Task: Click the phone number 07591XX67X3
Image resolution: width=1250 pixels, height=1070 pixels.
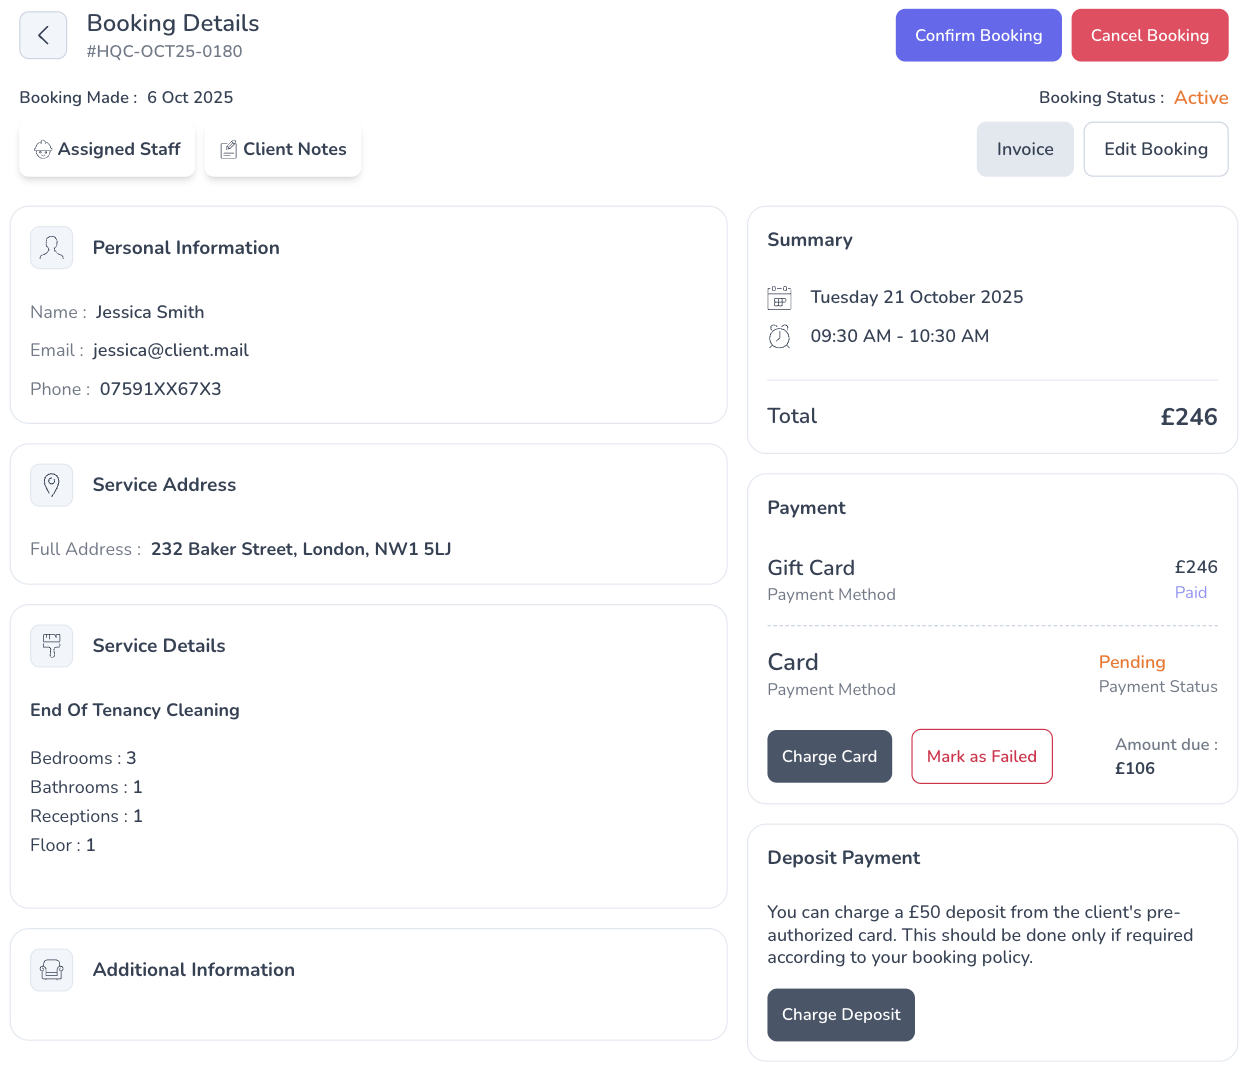Action: (x=161, y=390)
